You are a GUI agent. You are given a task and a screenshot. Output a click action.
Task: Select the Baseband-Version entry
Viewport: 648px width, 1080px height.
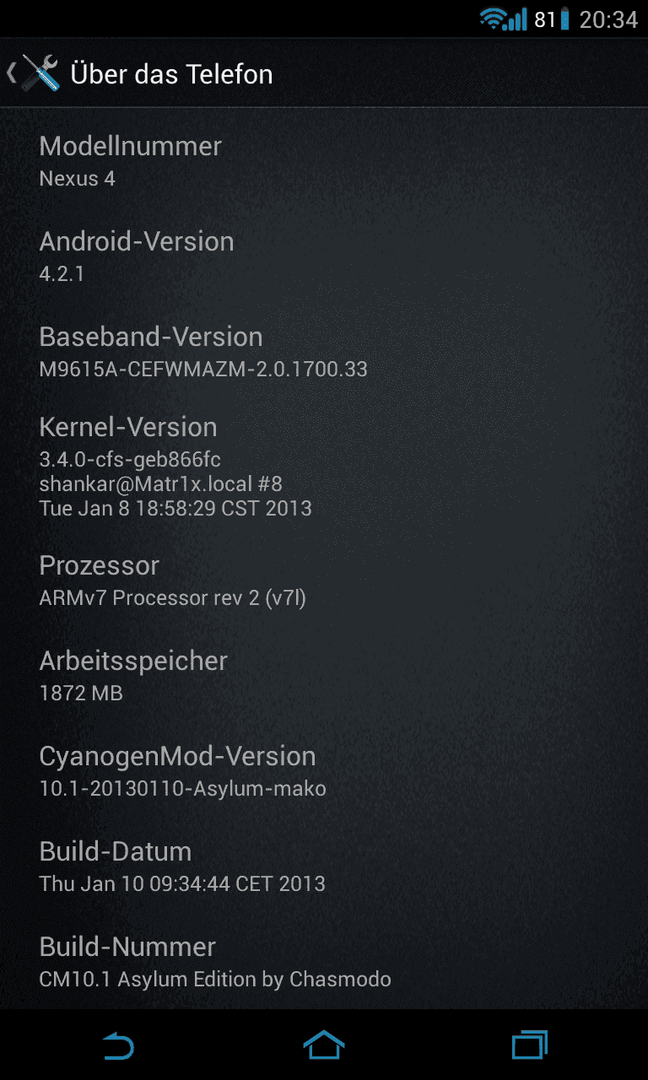(x=324, y=352)
